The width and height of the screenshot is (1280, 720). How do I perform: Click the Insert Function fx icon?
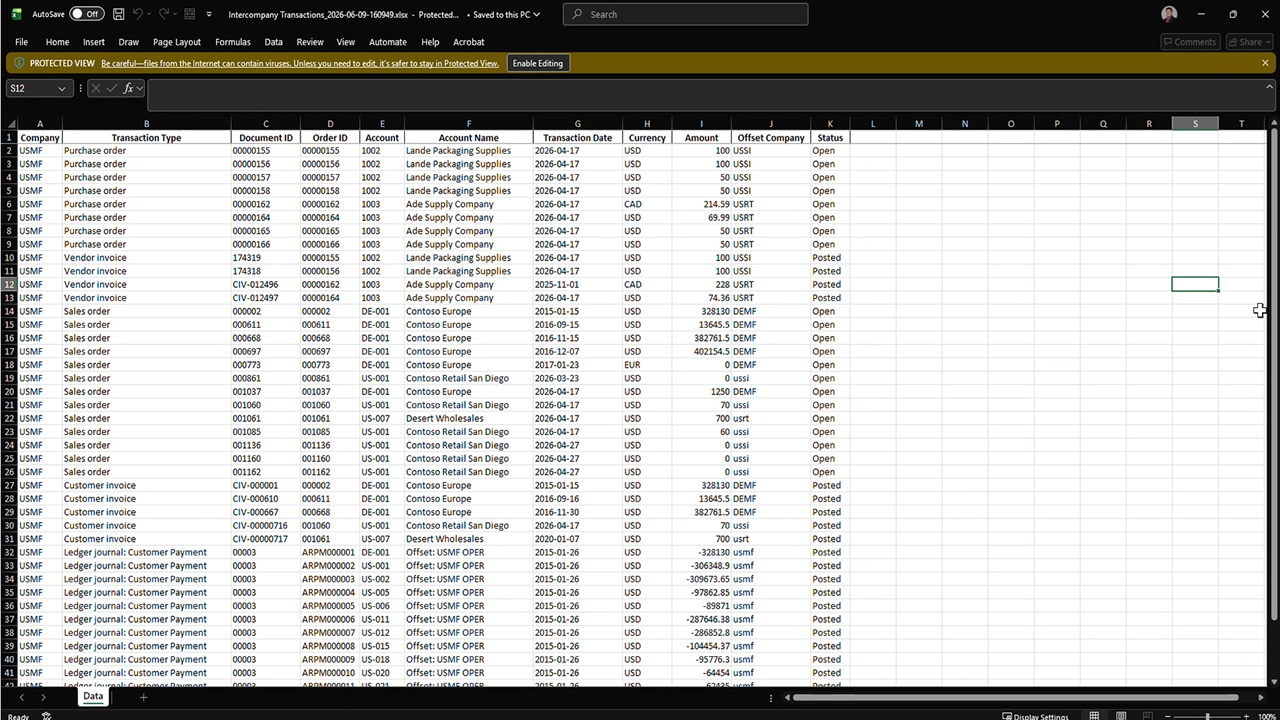point(128,88)
